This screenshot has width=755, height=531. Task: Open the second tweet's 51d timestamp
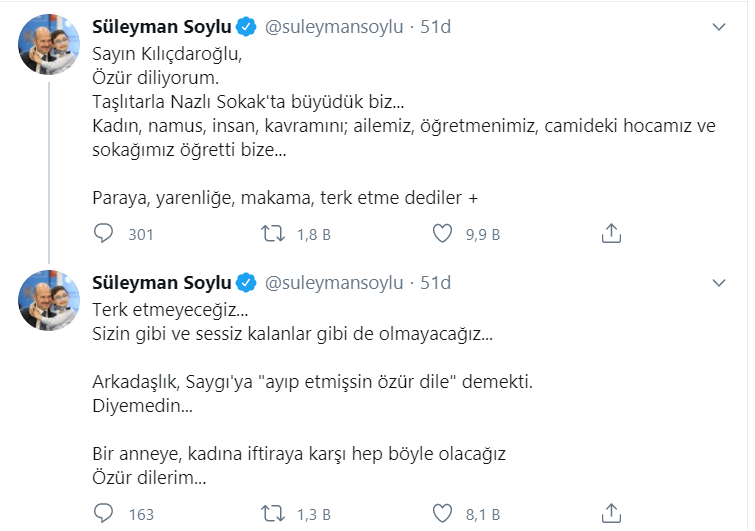pyautogui.click(x=435, y=281)
